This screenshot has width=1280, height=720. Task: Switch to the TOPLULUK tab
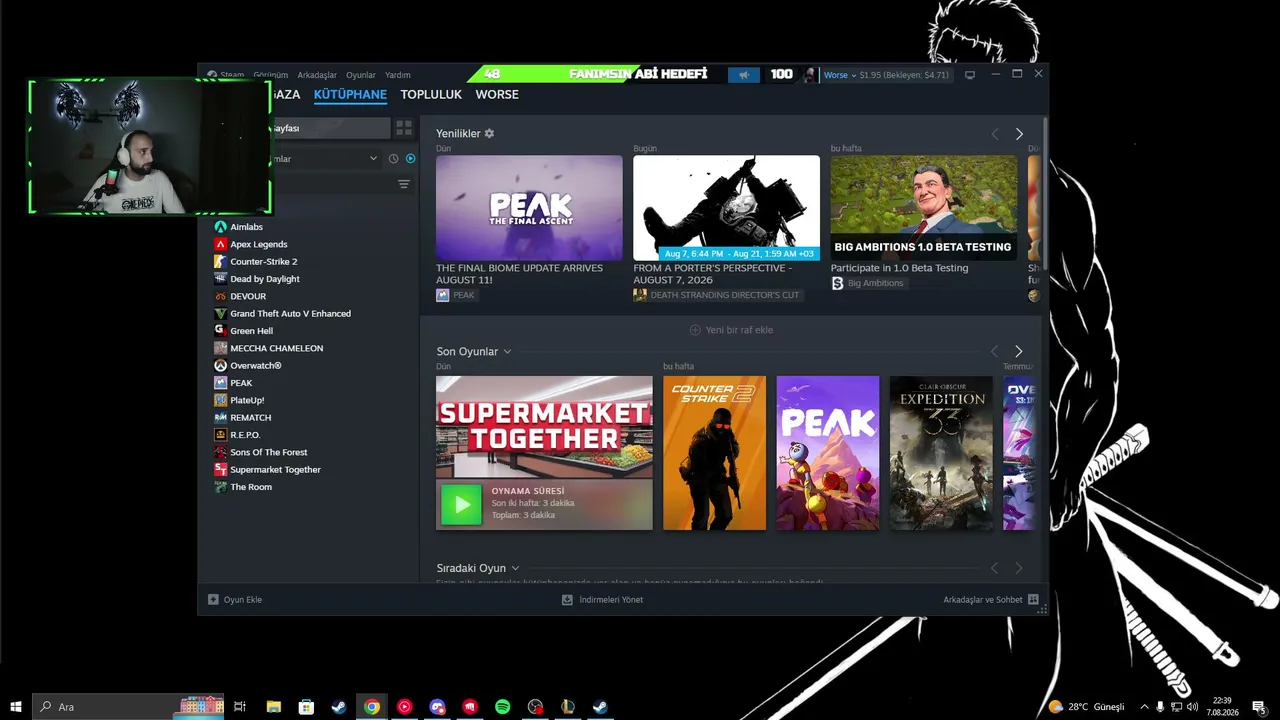pos(431,95)
